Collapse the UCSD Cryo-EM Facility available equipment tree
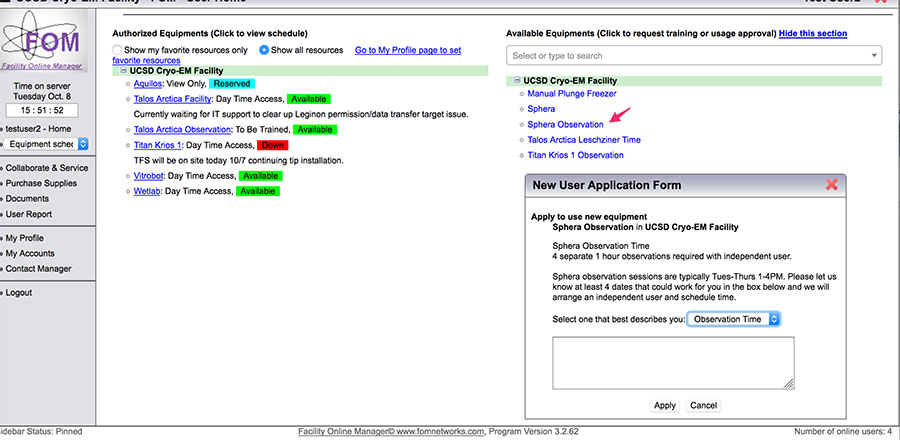 [518, 81]
